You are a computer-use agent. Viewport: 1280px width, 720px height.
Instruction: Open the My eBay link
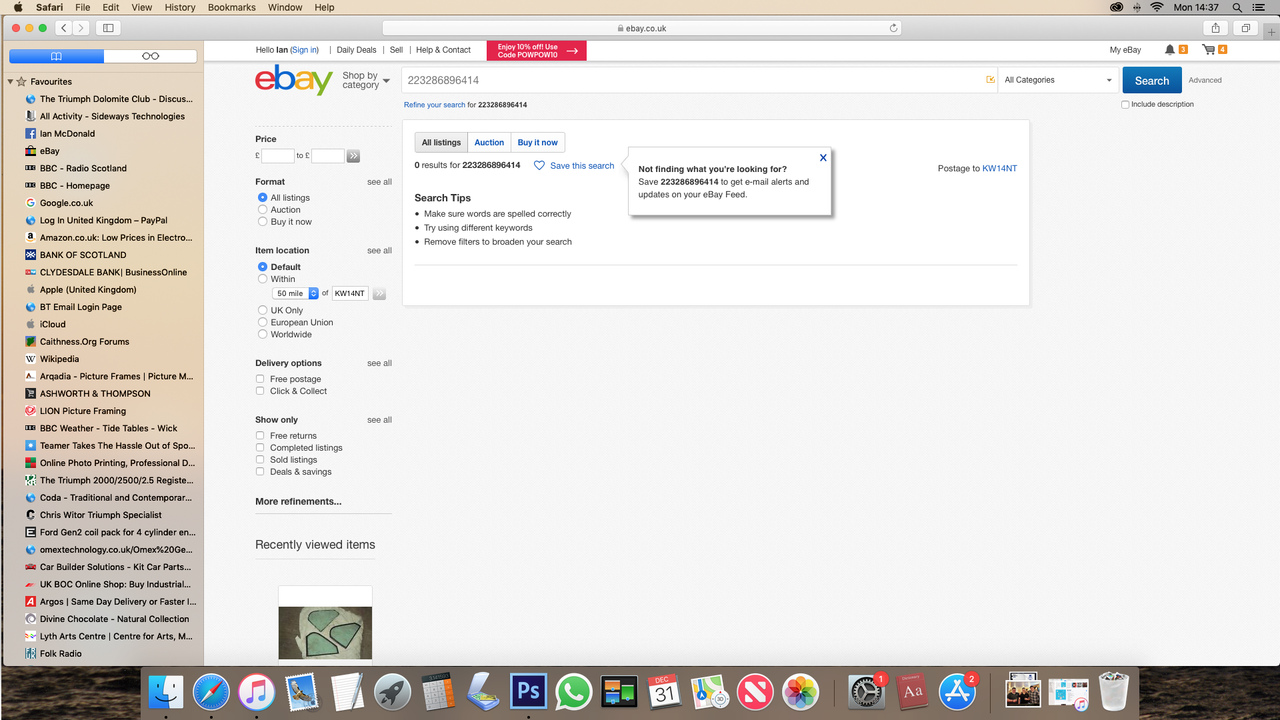(x=1125, y=50)
